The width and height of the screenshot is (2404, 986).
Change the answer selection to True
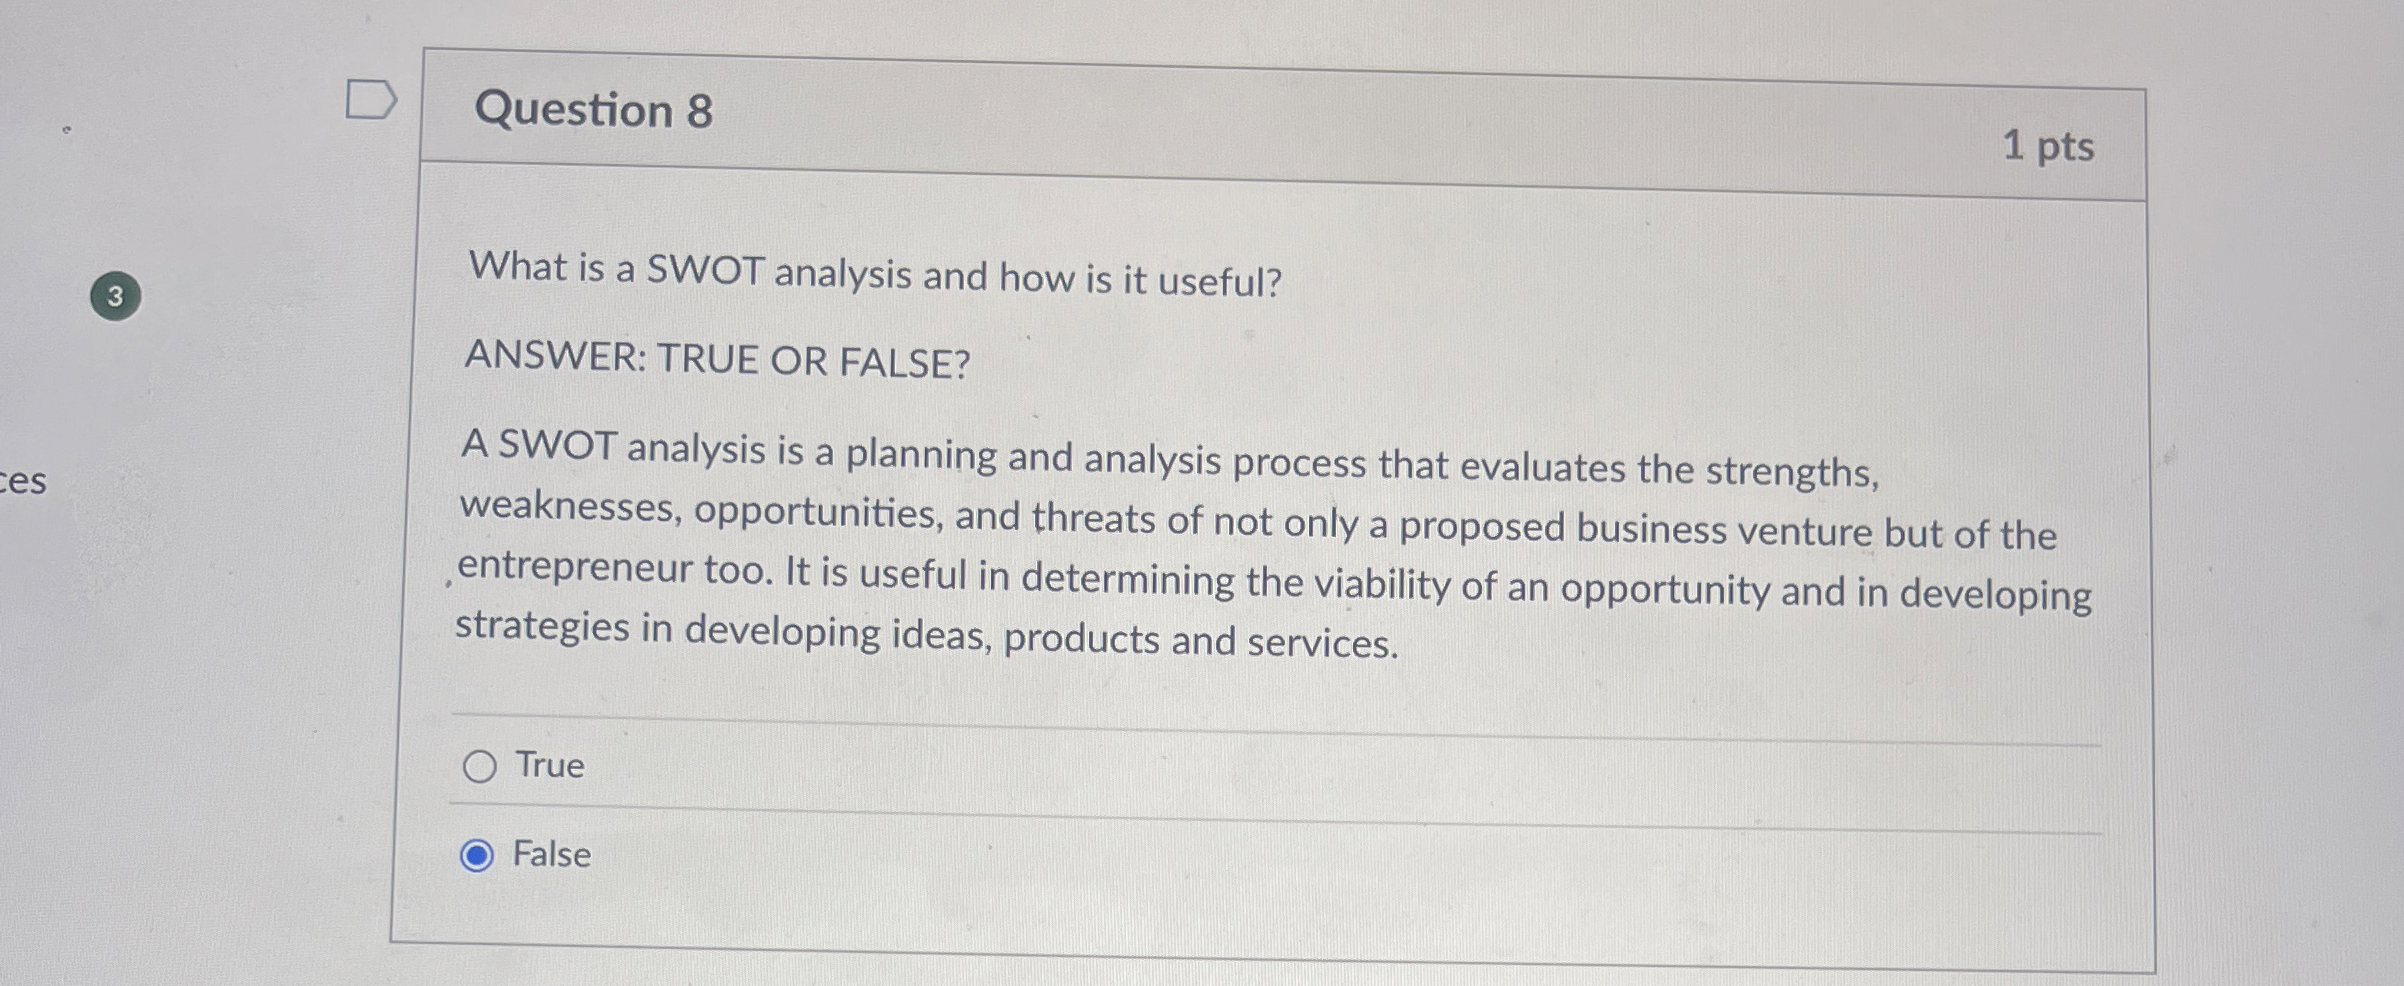tap(480, 765)
